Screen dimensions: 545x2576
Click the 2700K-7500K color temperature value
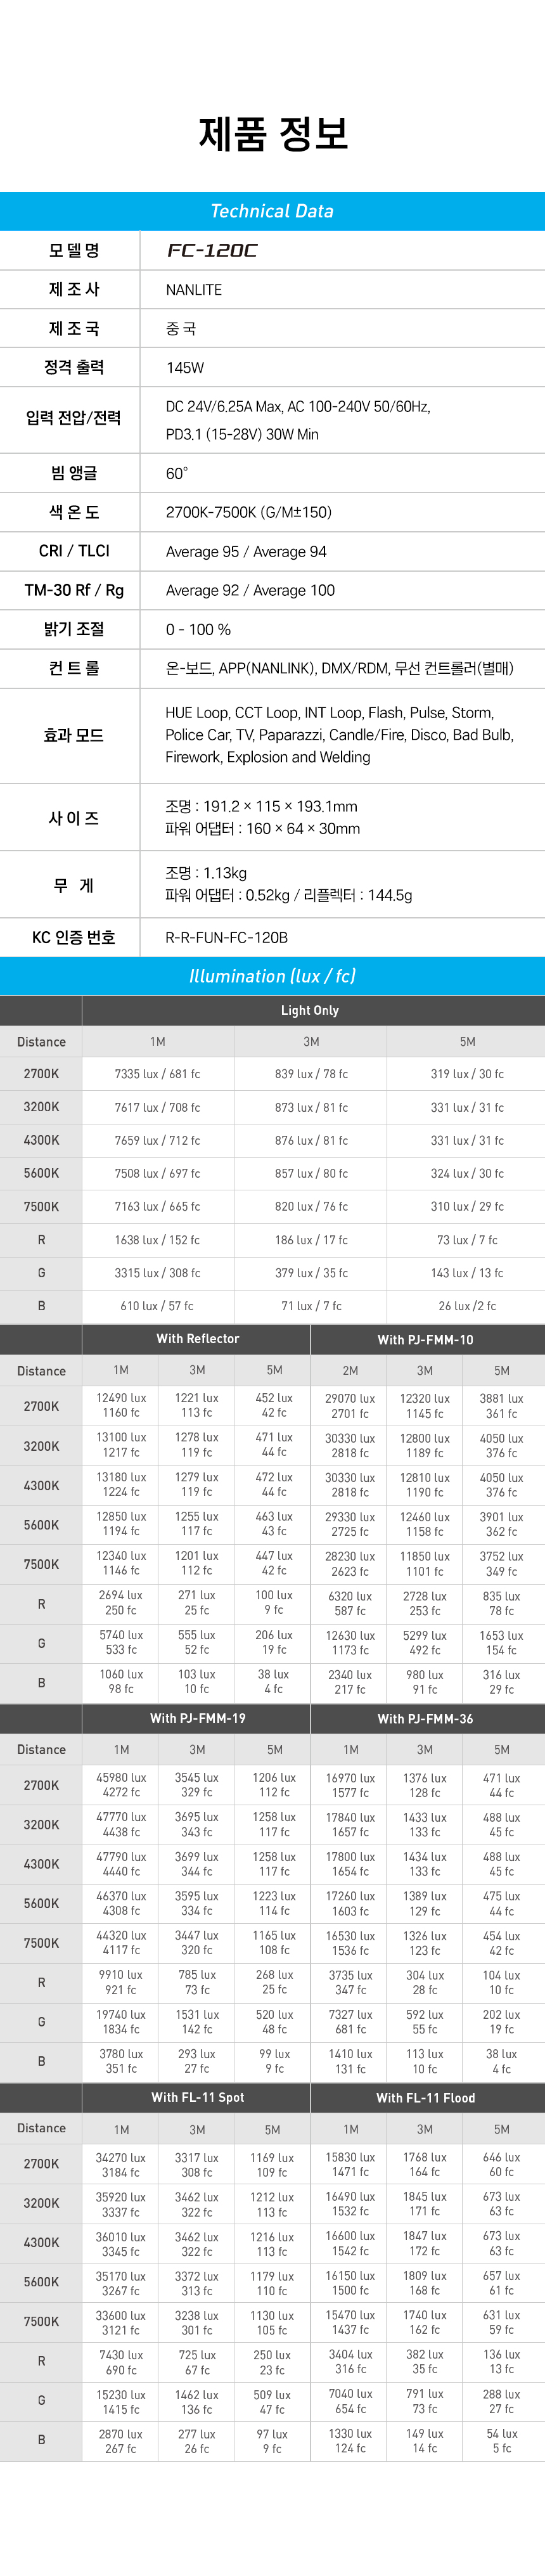pos(248,513)
